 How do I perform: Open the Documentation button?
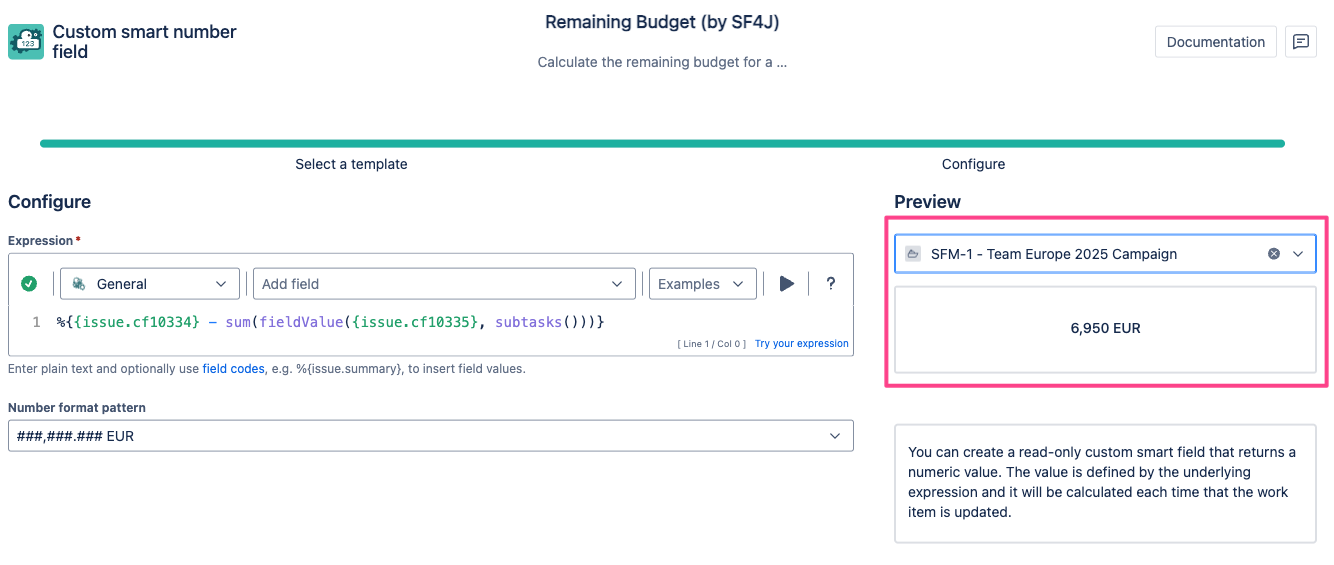point(1215,42)
